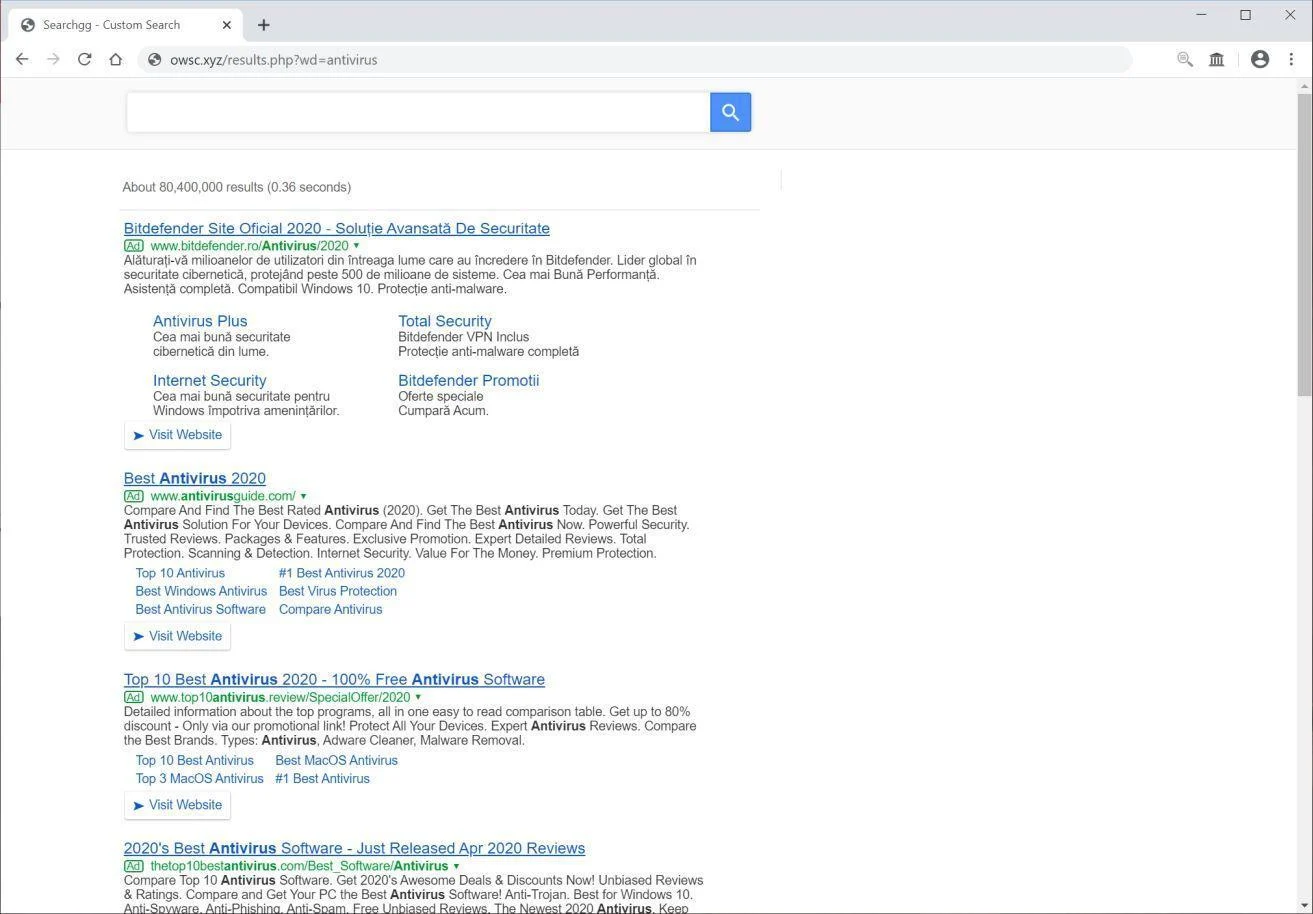The image size is (1313, 914).
Task: Open the user profile avatar icon
Action: (x=1260, y=60)
